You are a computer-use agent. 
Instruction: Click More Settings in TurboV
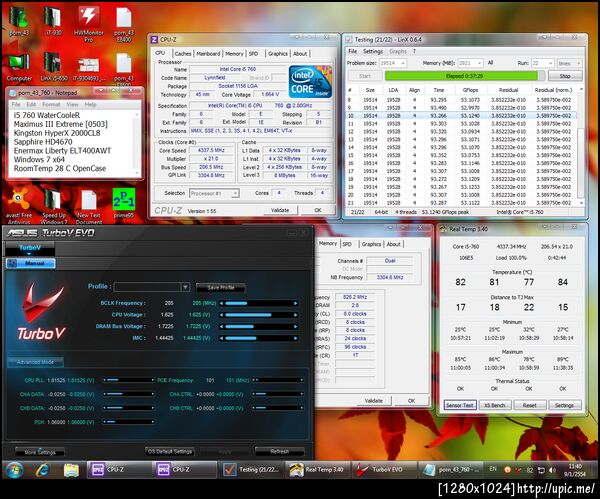40,452
